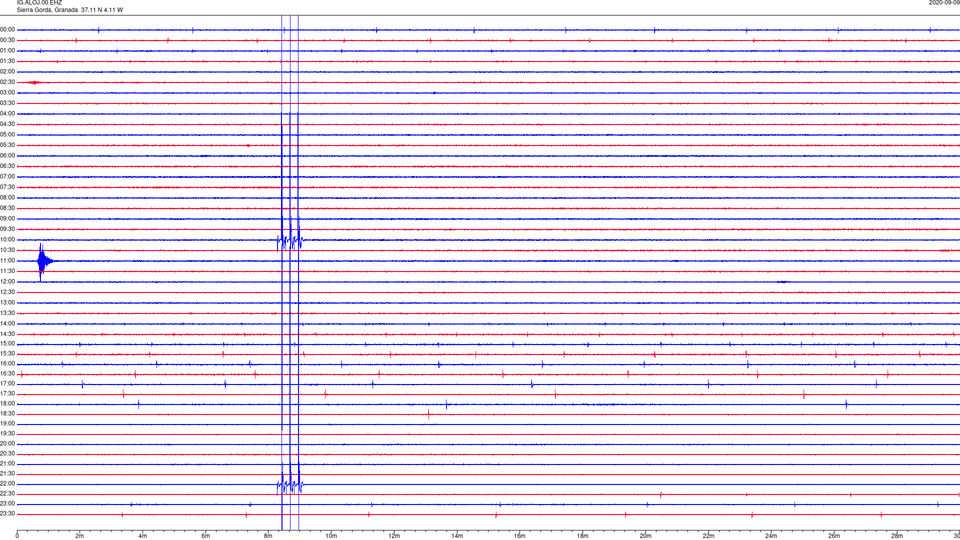Select the 07:30 trace time label

pyautogui.click(x=7, y=187)
